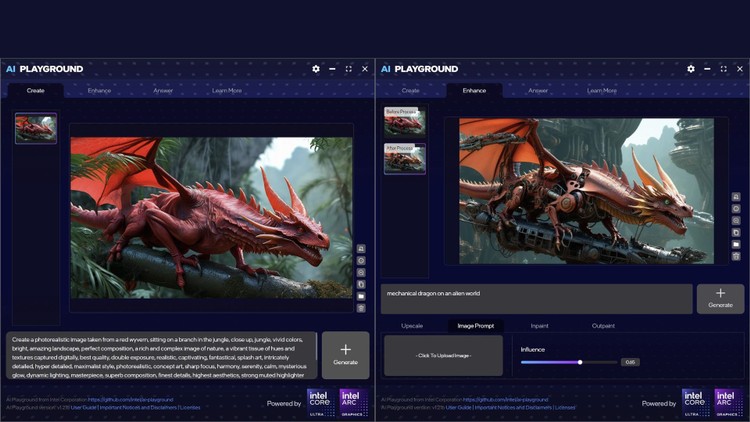Click trash icon beside mechanical dragon image
750x422 pixels.
click(x=736, y=256)
